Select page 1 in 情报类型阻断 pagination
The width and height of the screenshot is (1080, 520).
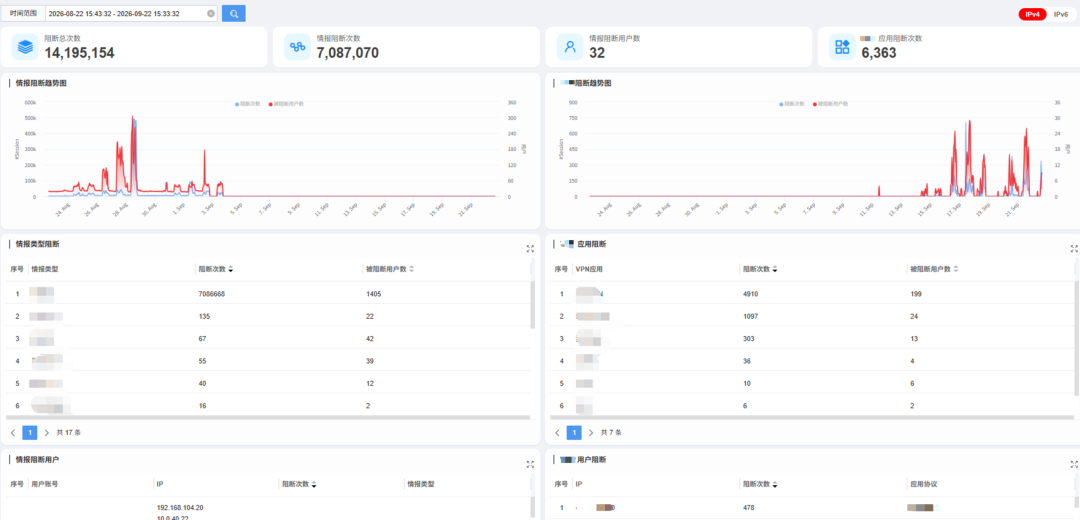(x=30, y=433)
